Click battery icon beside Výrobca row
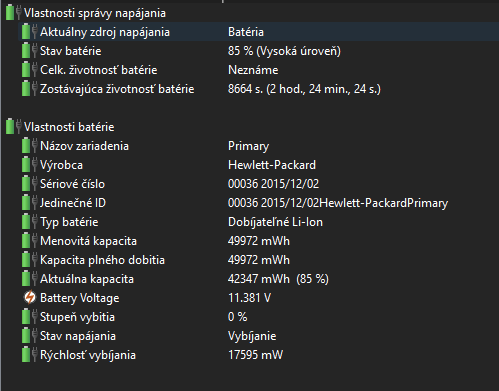Image resolution: width=499 pixels, height=391 pixels. point(29,165)
